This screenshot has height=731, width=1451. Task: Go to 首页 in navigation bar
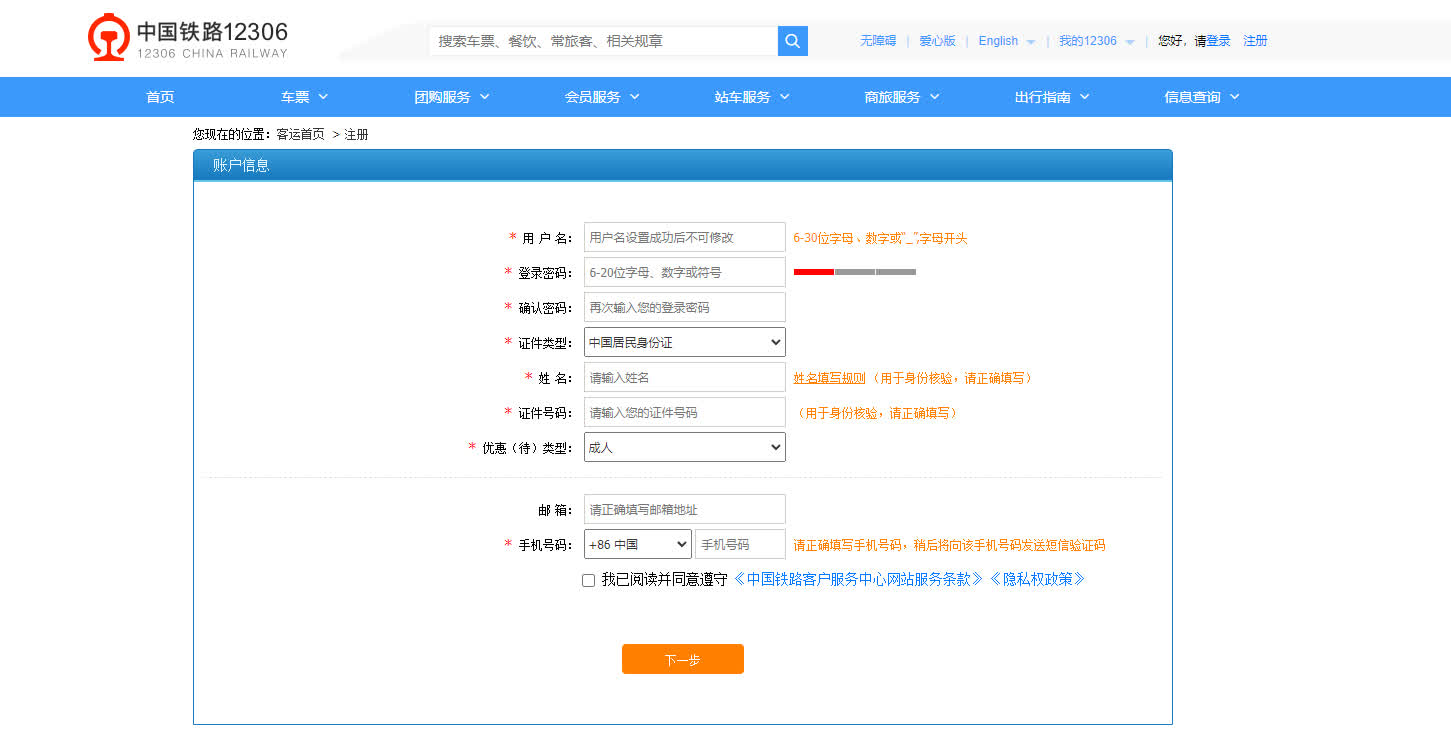tap(160, 97)
